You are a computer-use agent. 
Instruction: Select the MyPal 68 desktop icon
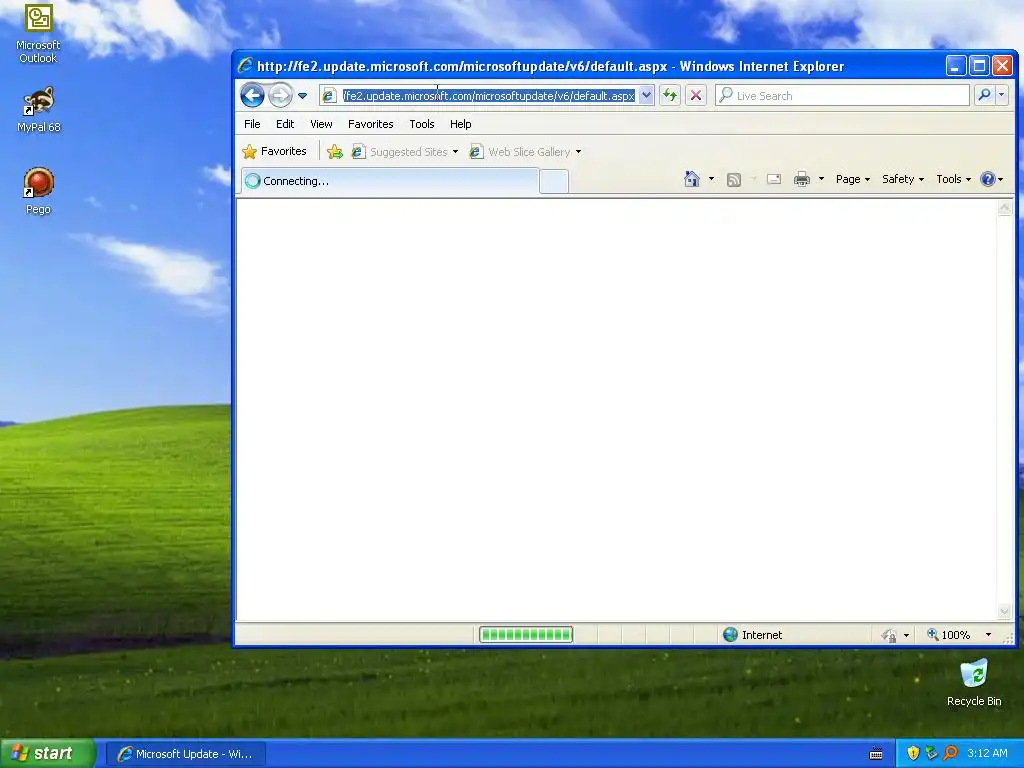pyautogui.click(x=39, y=110)
